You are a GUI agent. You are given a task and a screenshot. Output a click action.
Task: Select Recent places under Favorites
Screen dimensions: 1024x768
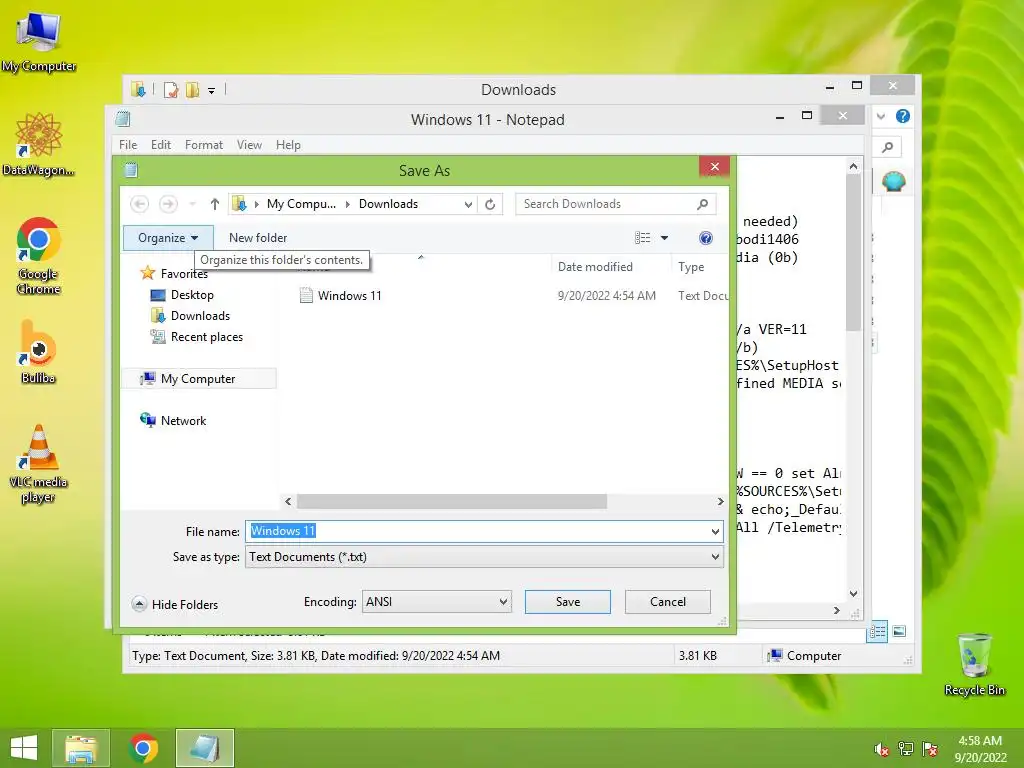[206, 337]
